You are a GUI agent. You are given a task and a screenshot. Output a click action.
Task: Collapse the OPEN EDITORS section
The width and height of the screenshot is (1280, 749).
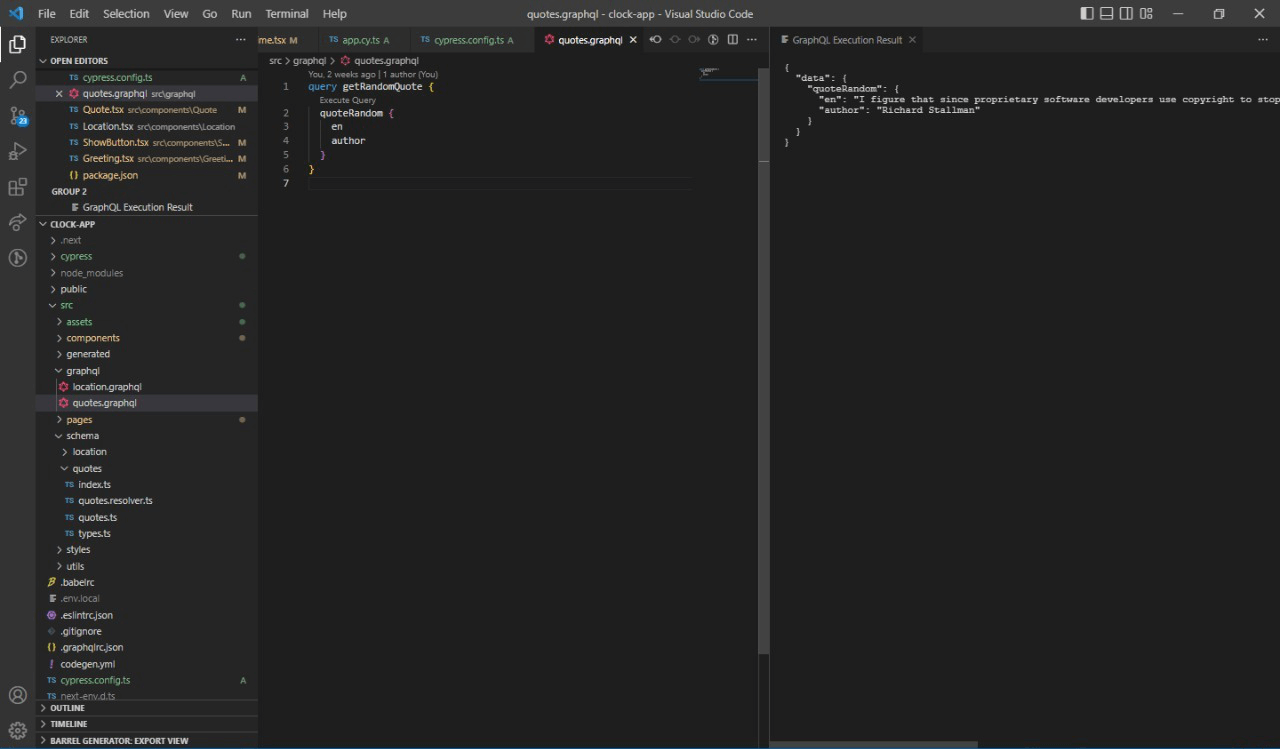pos(79,61)
